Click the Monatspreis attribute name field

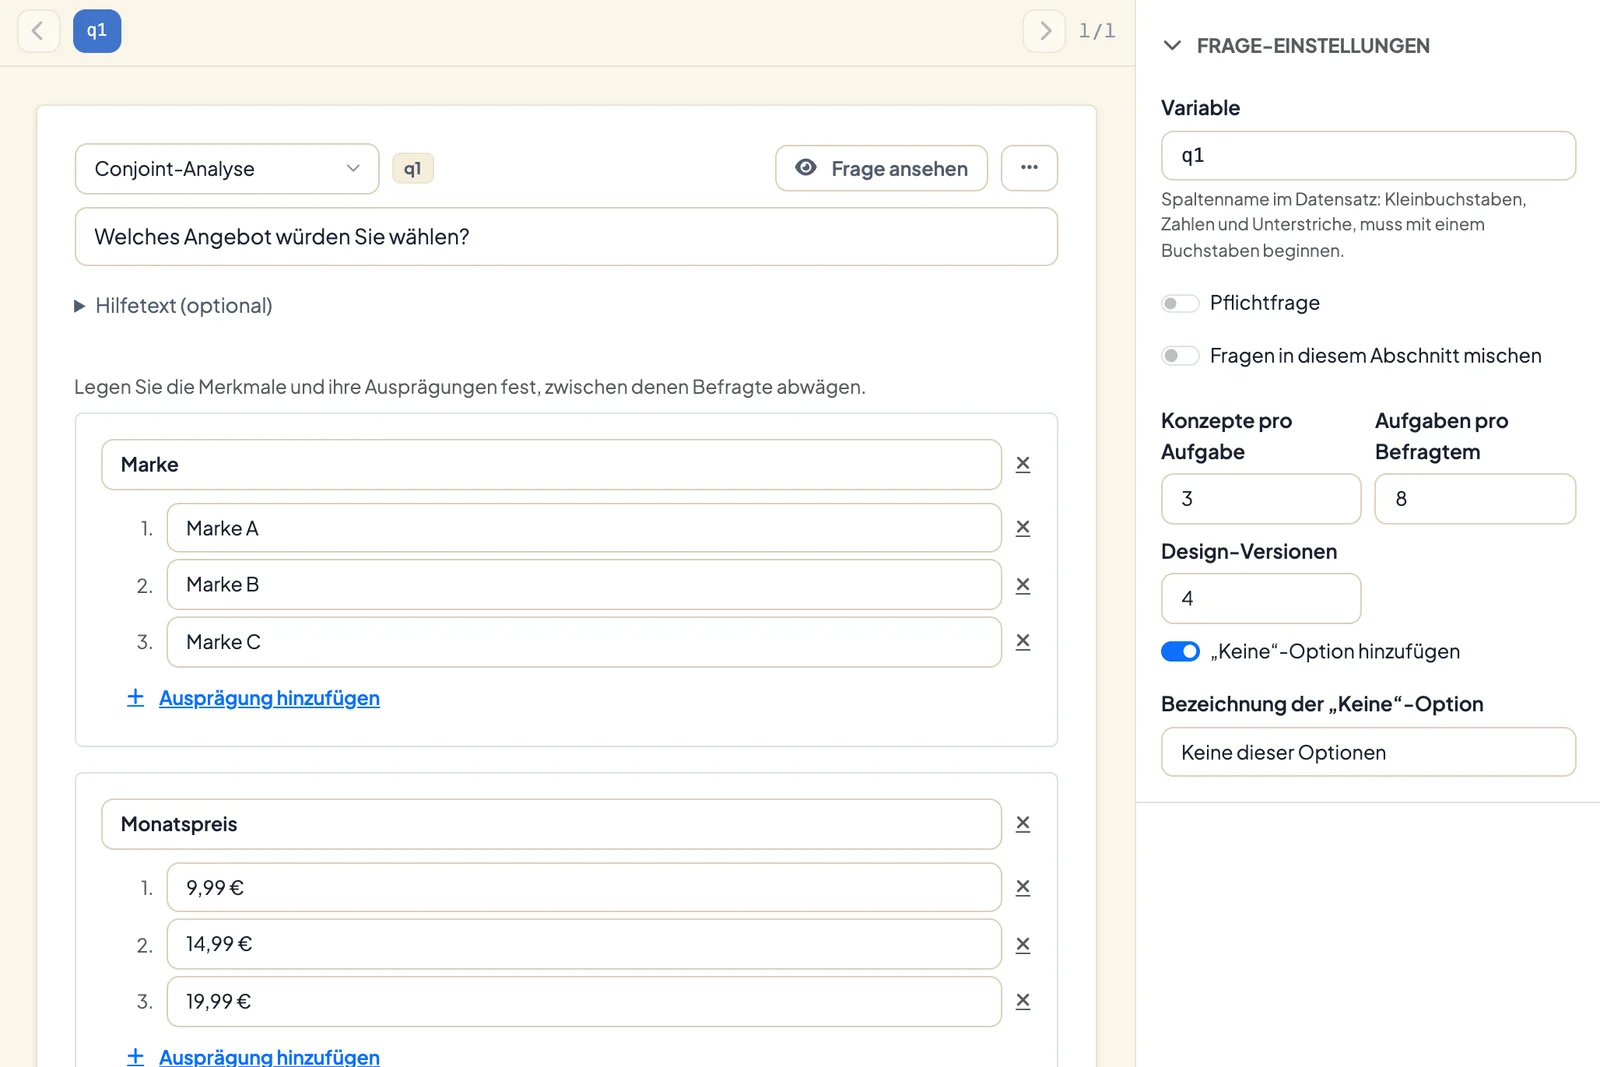[x=551, y=824]
